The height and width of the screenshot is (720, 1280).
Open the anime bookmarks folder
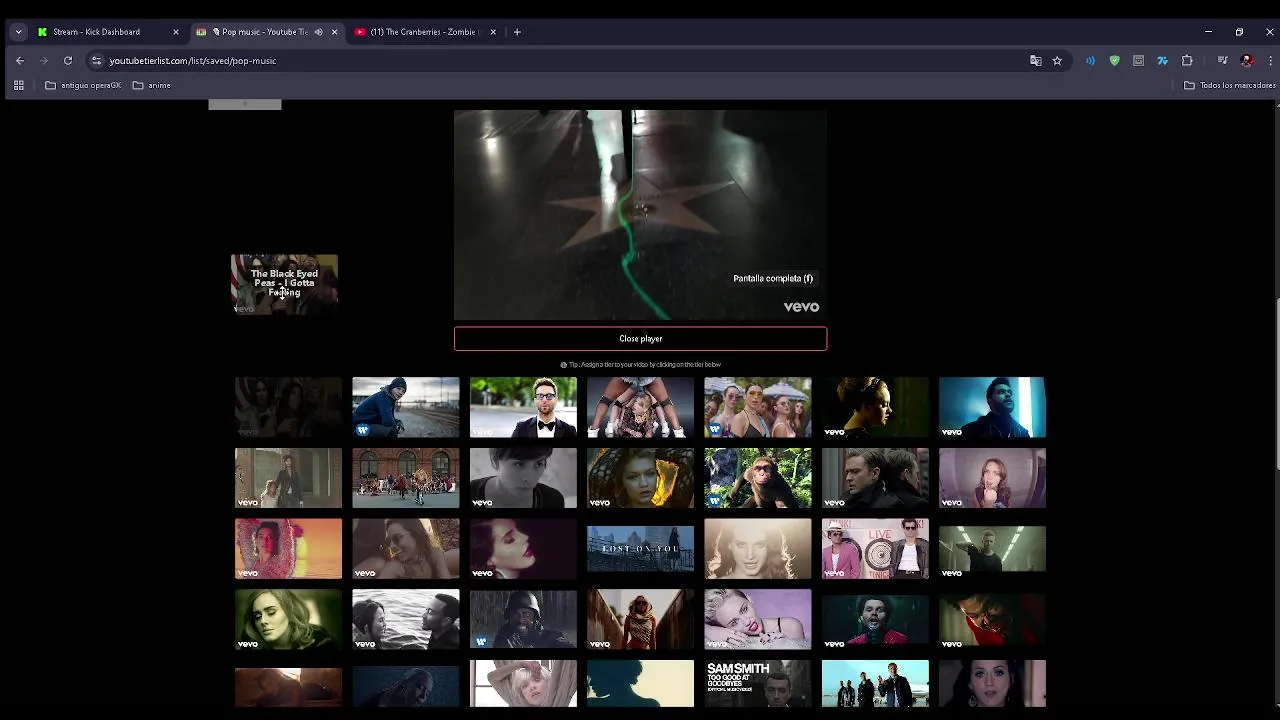[x=152, y=85]
